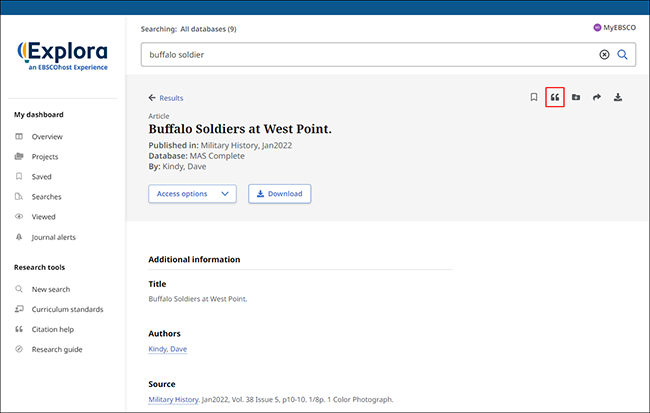The height and width of the screenshot is (413, 650).
Task: Add article to project folder icon
Action: pyautogui.click(x=576, y=97)
